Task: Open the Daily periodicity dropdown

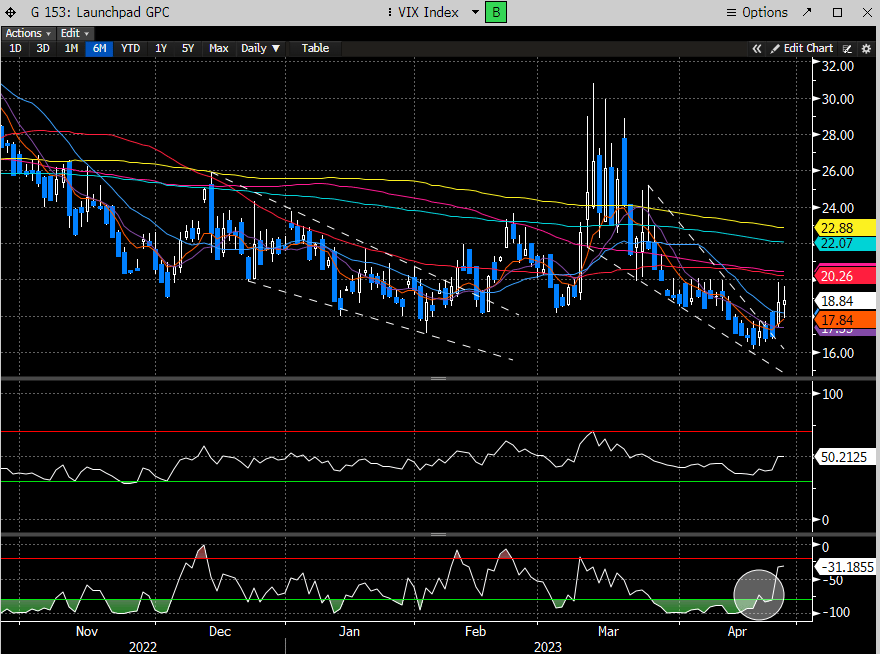Action: click(x=260, y=48)
